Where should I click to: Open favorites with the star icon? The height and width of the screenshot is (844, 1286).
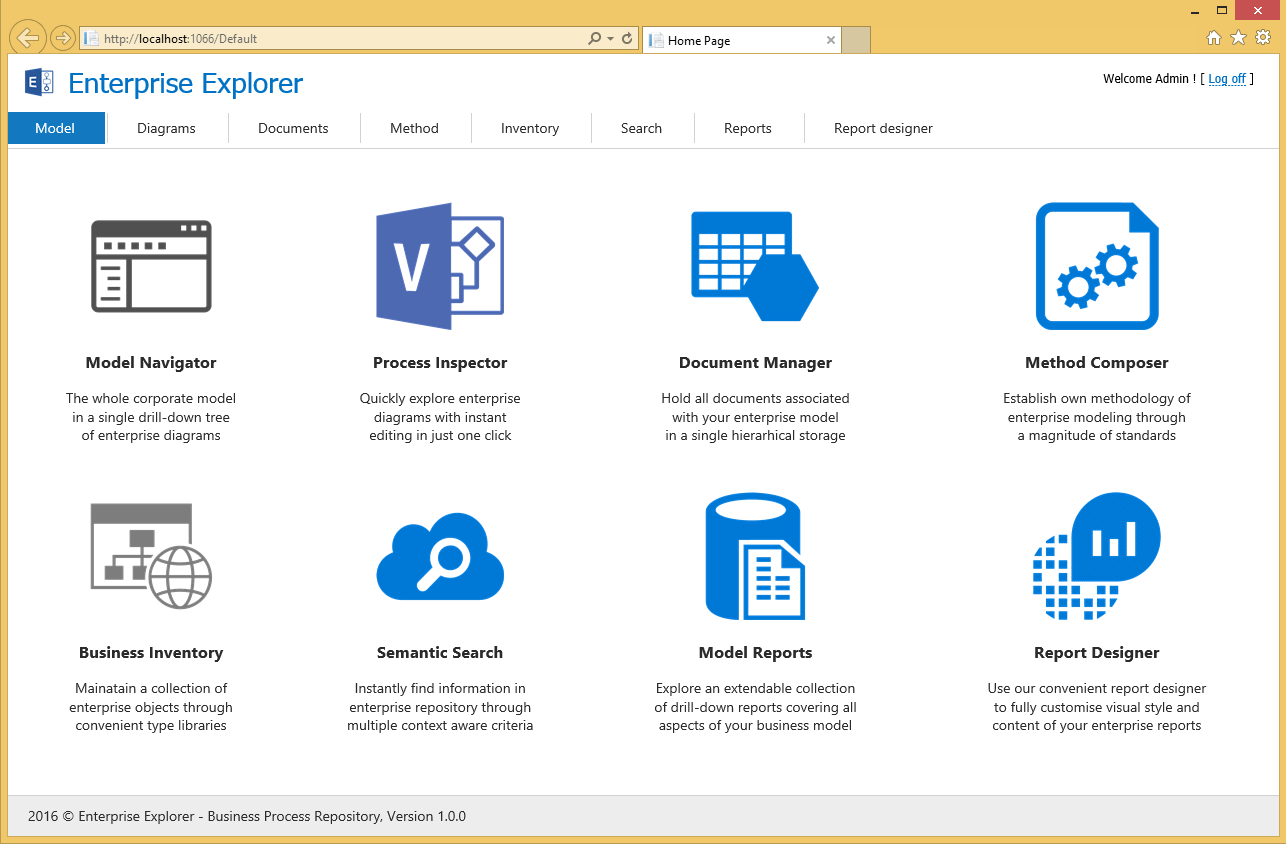tap(1238, 38)
